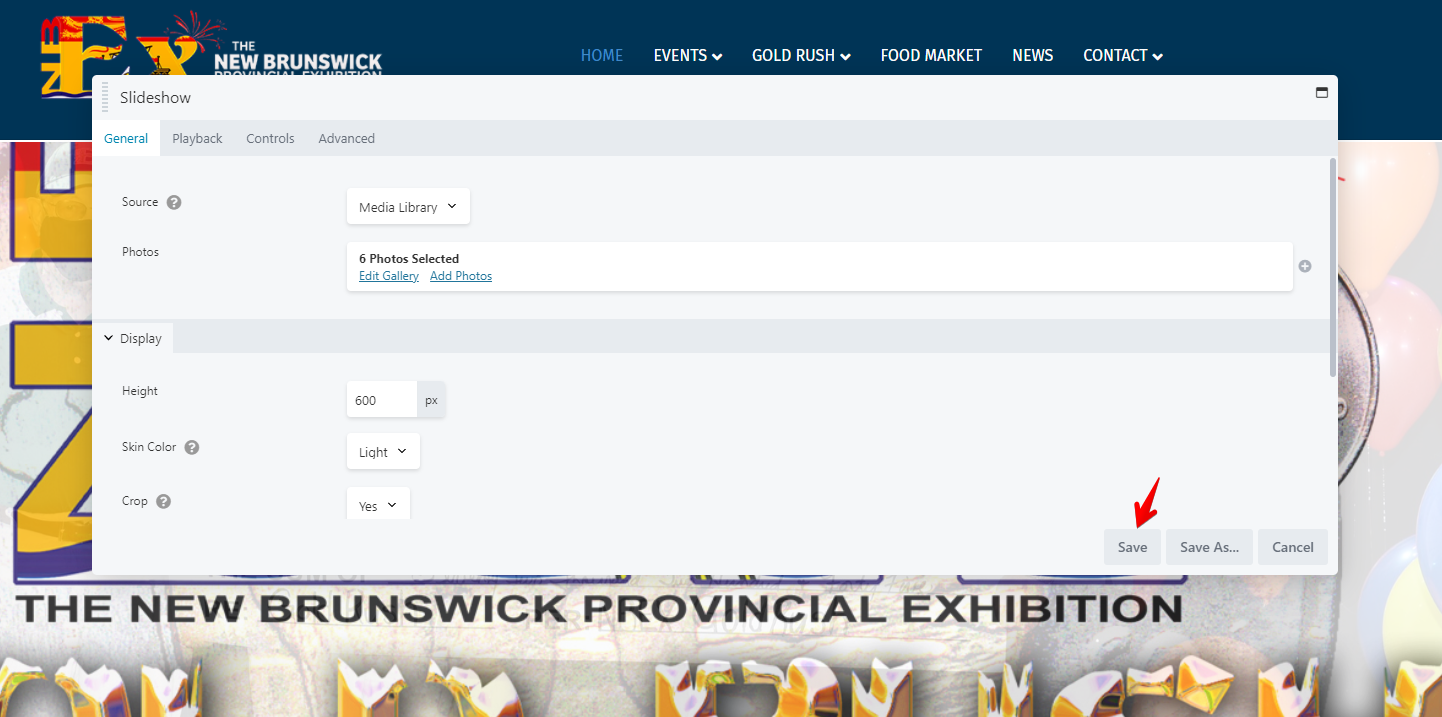Cancel the slideshow settings
1442x717 pixels.
[x=1293, y=547]
